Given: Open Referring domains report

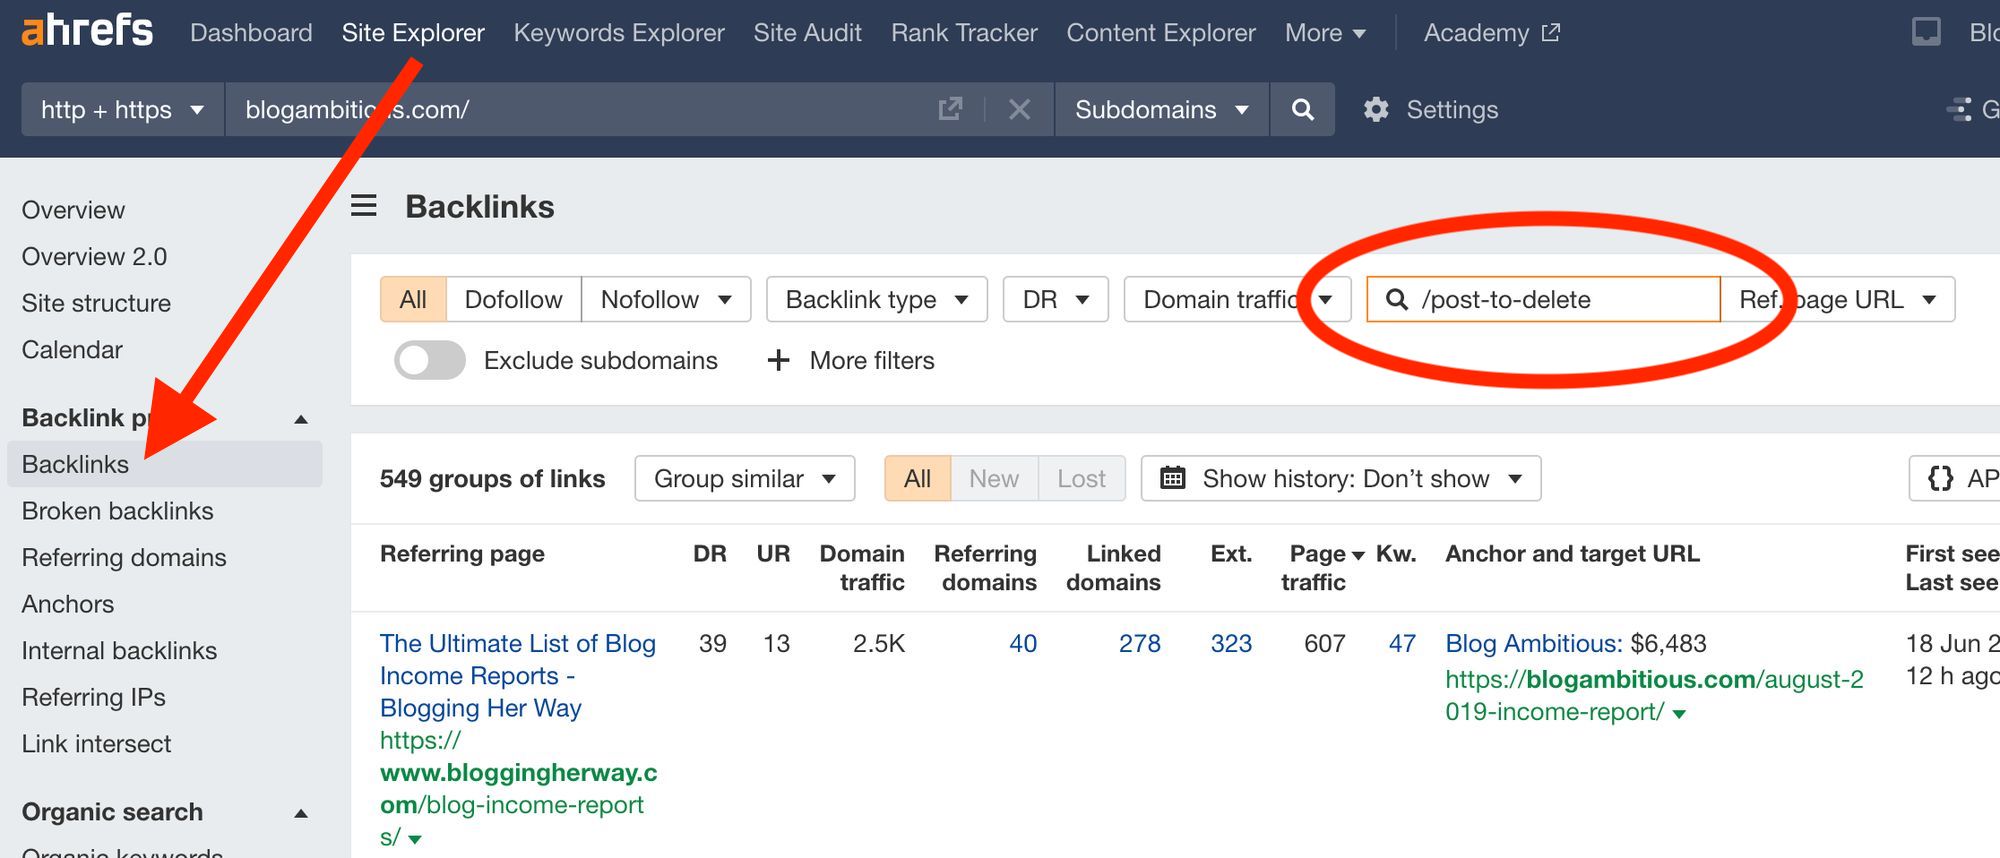Looking at the screenshot, I should [x=124, y=557].
